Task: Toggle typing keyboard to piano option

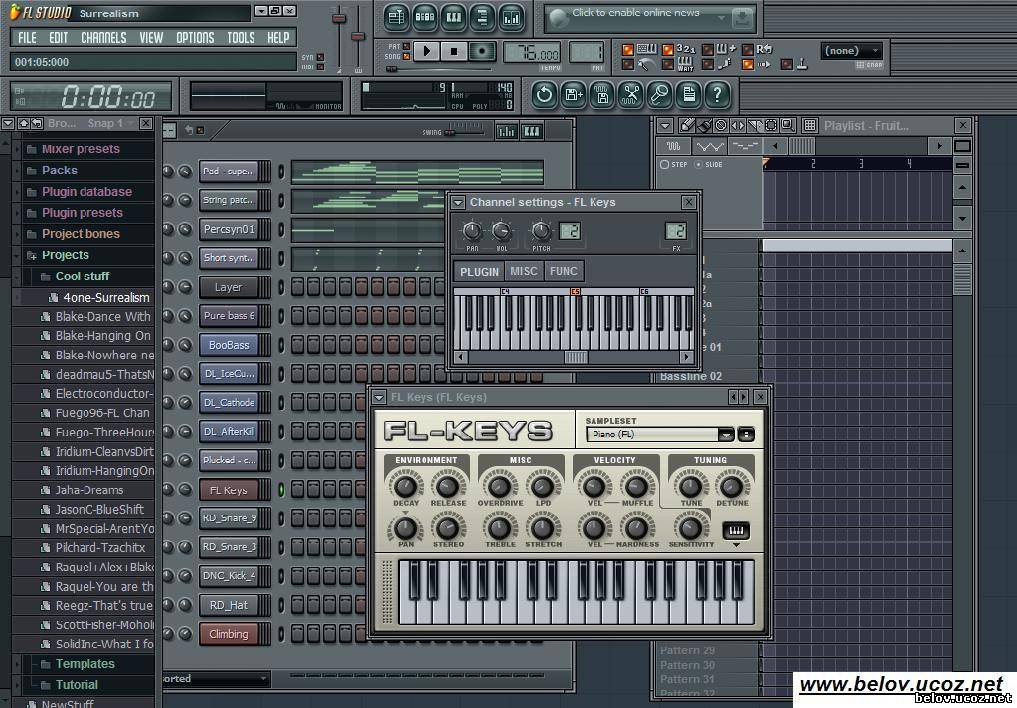Action: tap(627, 50)
